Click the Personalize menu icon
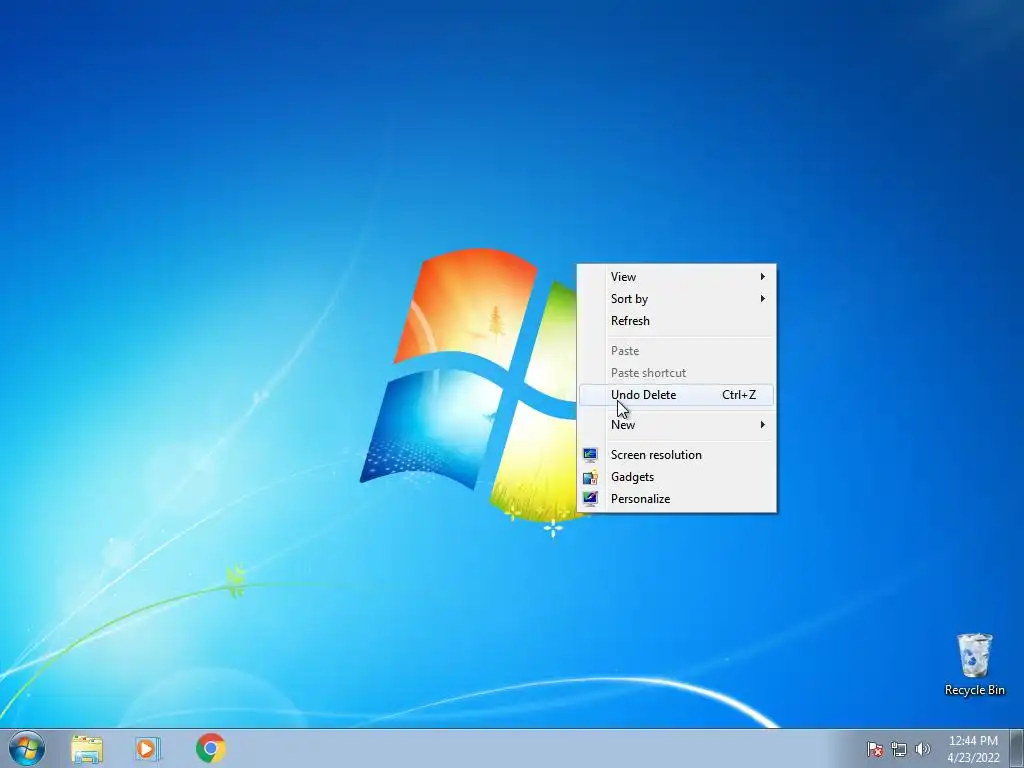The height and width of the screenshot is (768, 1024). (590, 499)
